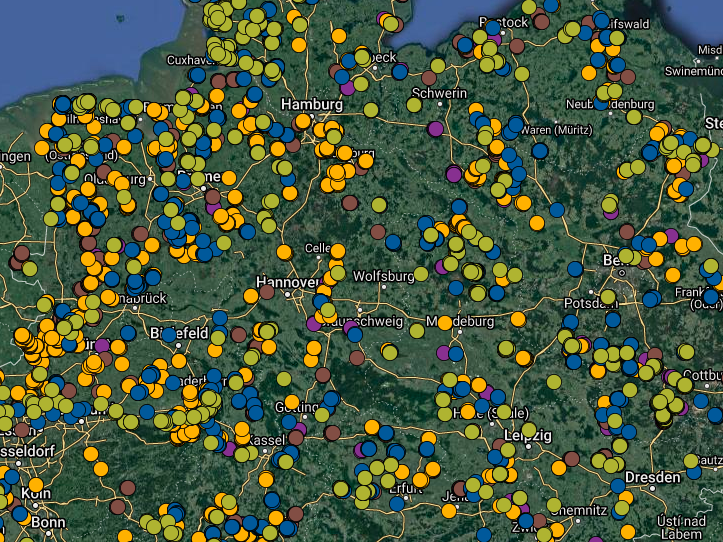Open the yellow marker overlapping the Magdeburg label
Image resolution: width=723 pixels, height=542 pixels.
click(x=444, y=323)
